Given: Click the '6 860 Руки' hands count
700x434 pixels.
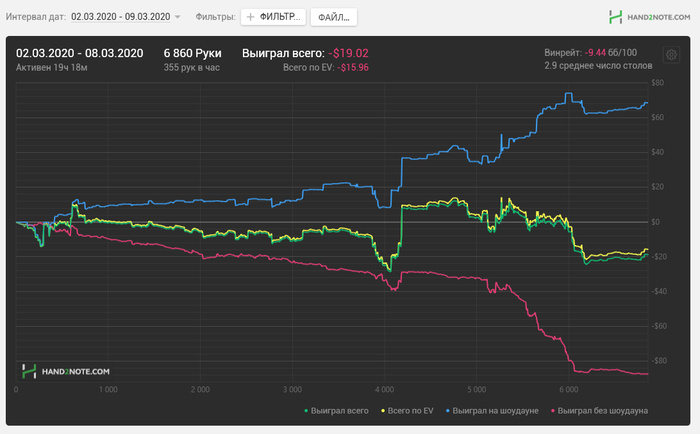Looking at the screenshot, I should click(x=192, y=53).
